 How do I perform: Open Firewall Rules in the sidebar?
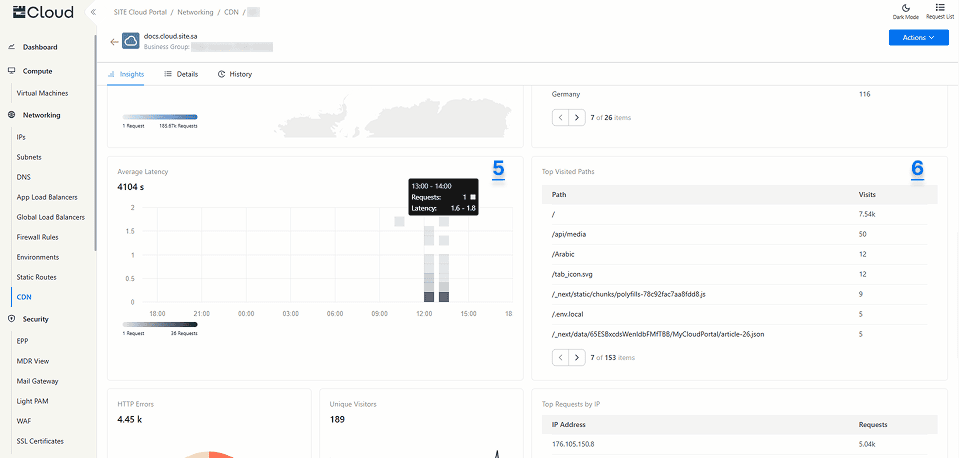click(x=38, y=237)
